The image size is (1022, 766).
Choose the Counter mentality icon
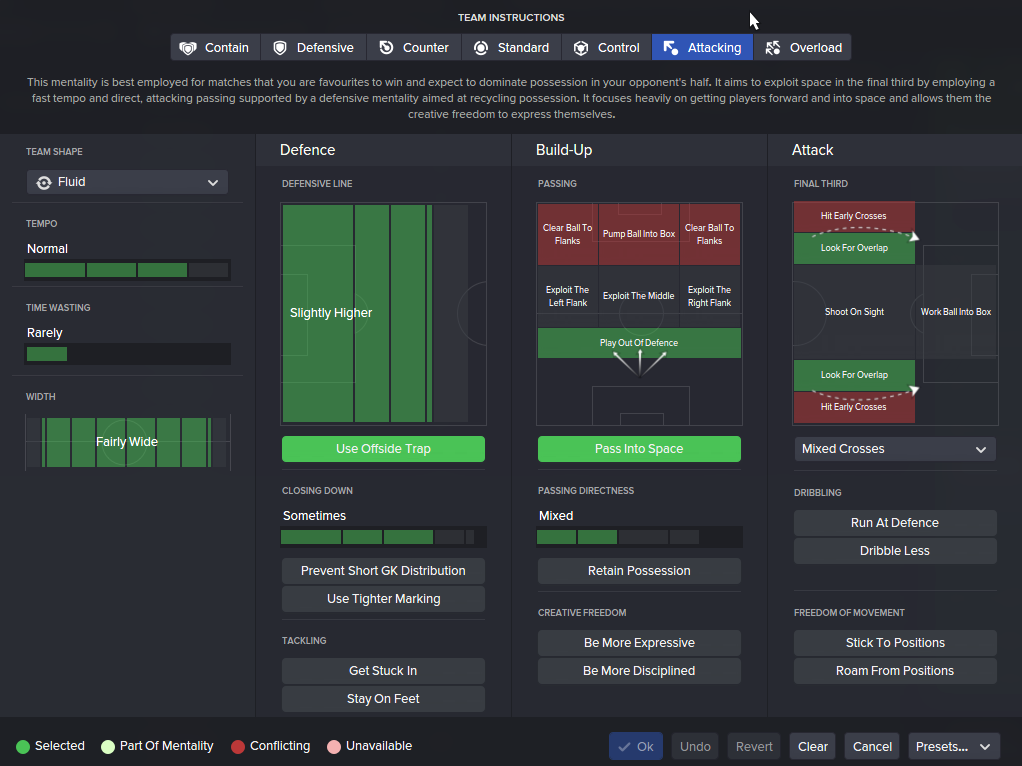coord(386,48)
